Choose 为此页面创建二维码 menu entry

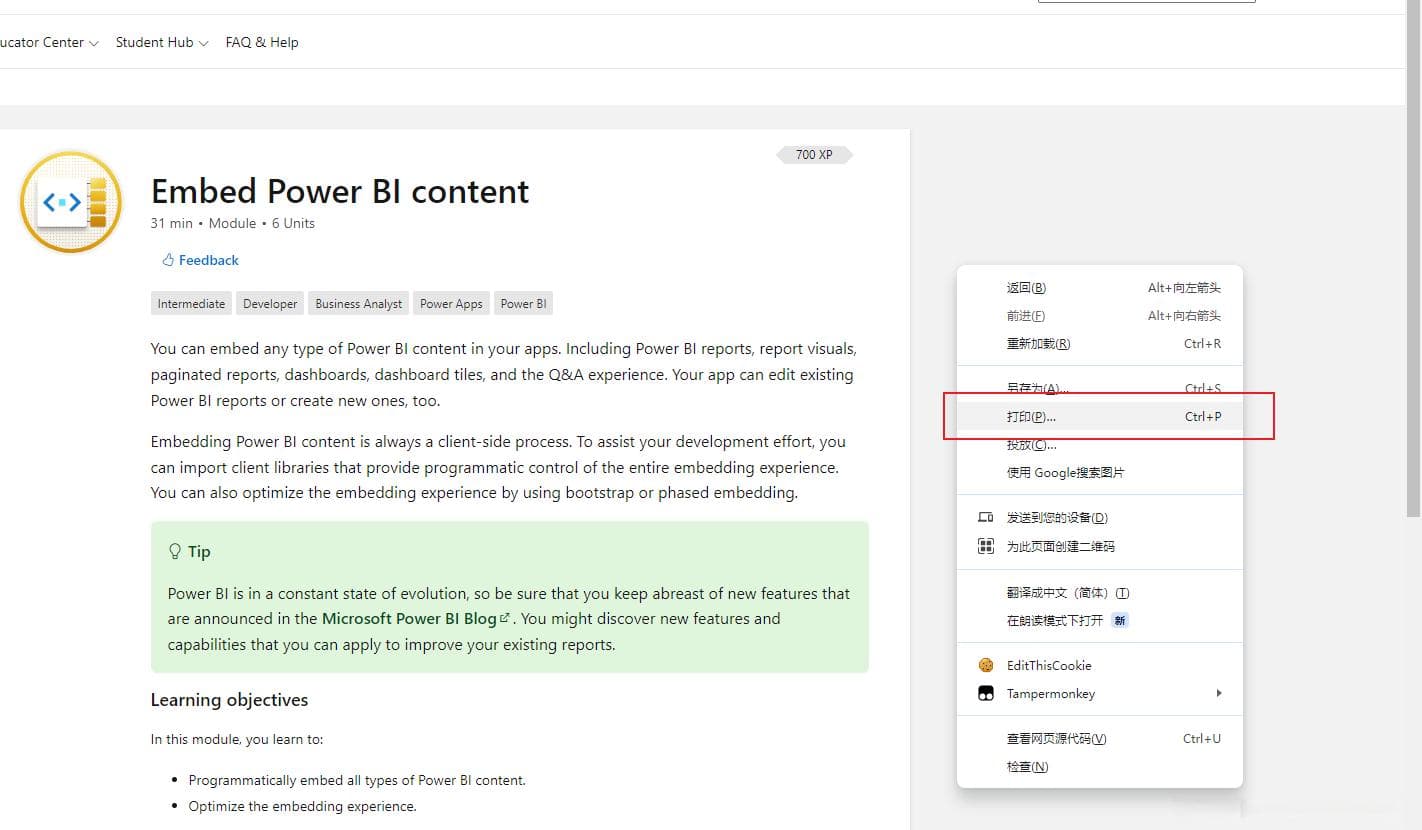tap(1099, 546)
